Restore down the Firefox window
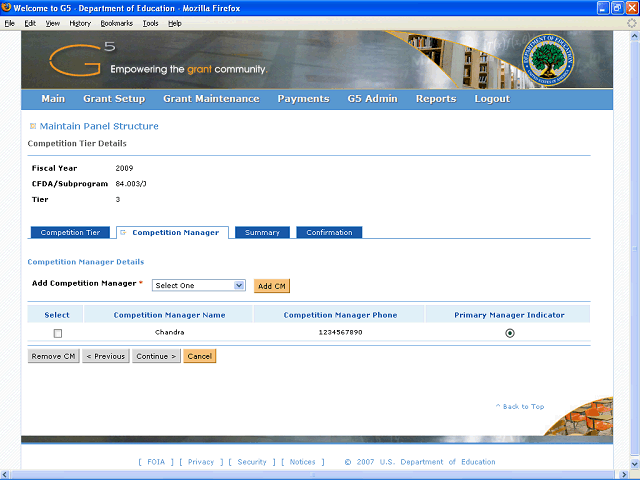Screen dimensions: 640x480 click(618, 8)
